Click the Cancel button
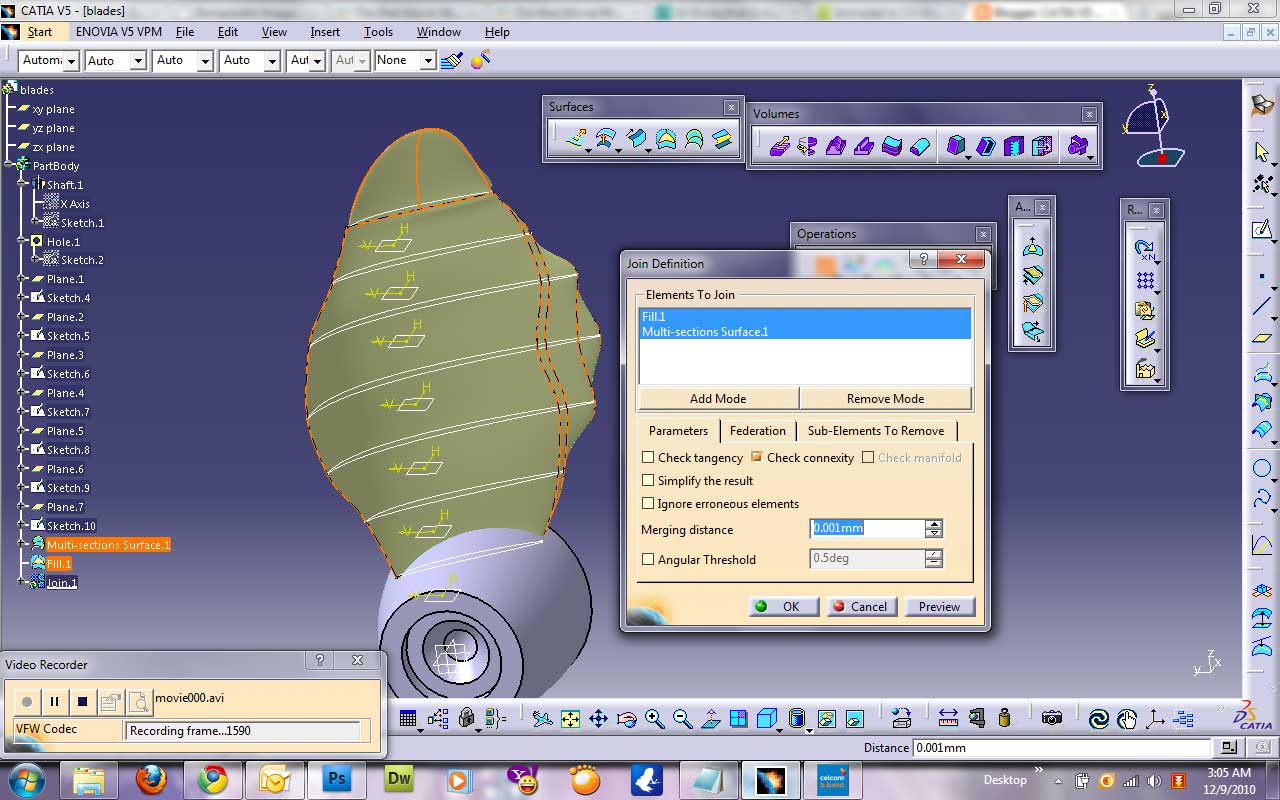This screenshot has width=1280, height=800. 861,606
